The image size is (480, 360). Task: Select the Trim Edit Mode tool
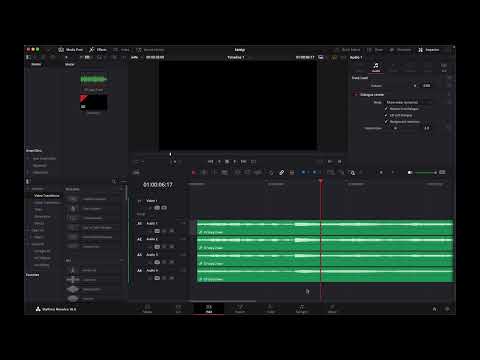204,172
